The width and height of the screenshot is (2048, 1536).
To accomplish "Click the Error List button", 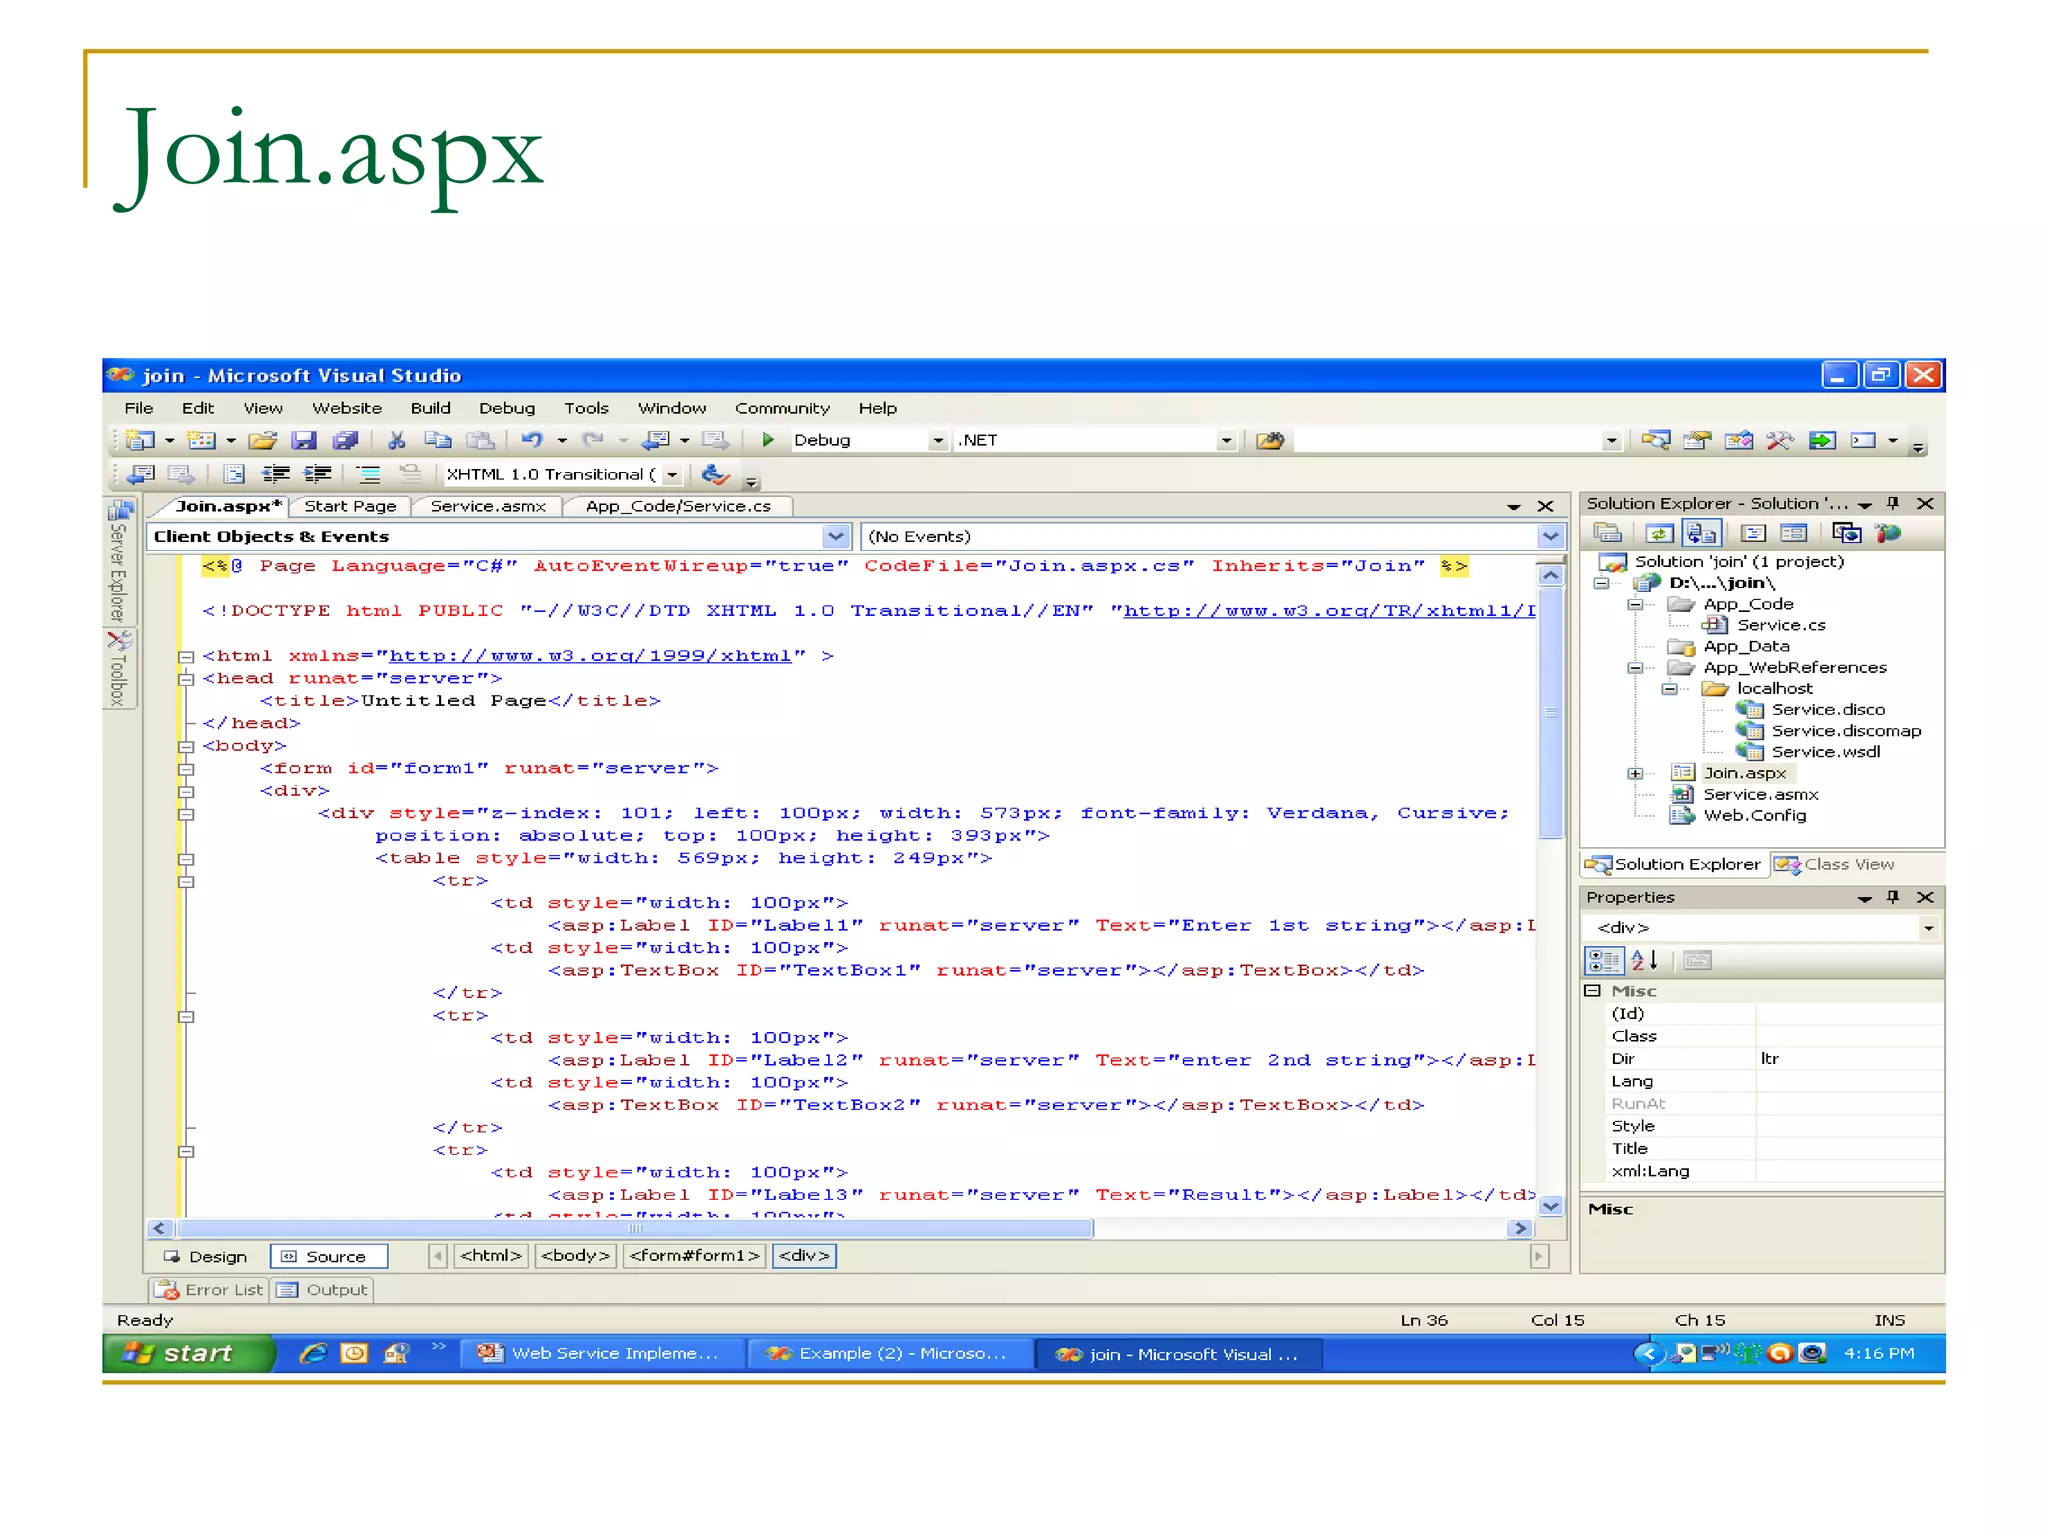I will (x=209, y=1290).
